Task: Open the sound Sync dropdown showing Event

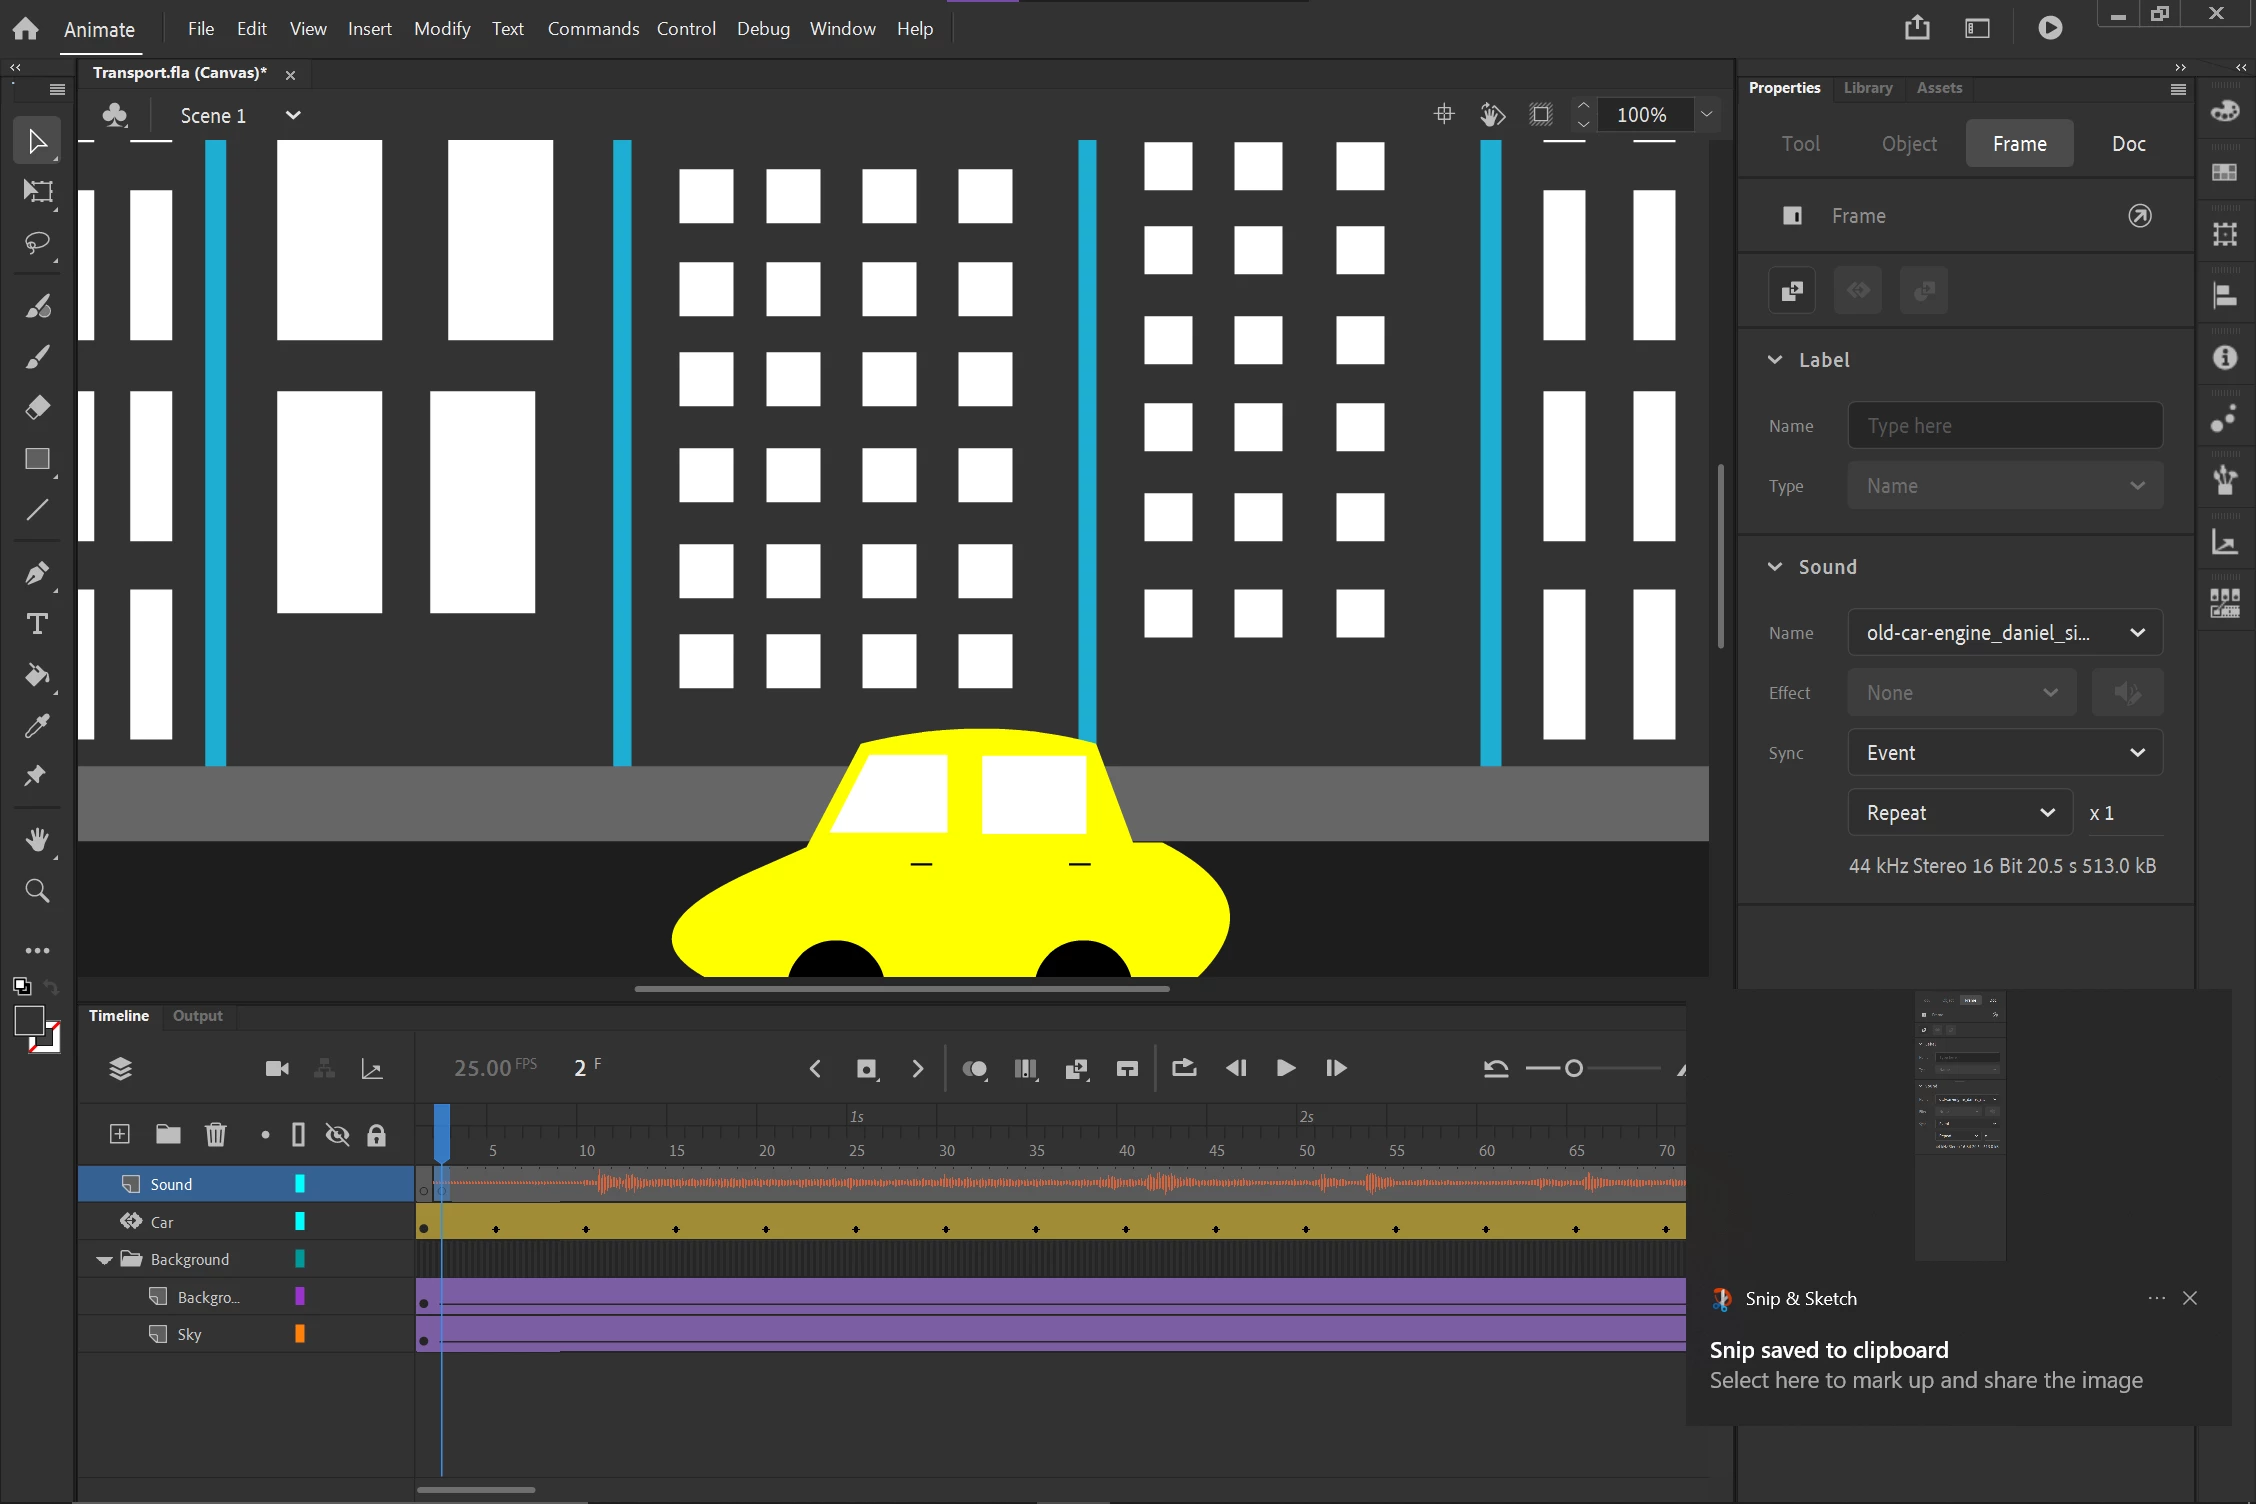Action: [2004, 753]
